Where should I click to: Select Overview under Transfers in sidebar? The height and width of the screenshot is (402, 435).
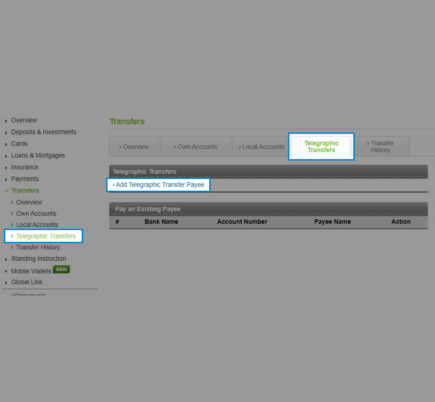coord(29,202)
